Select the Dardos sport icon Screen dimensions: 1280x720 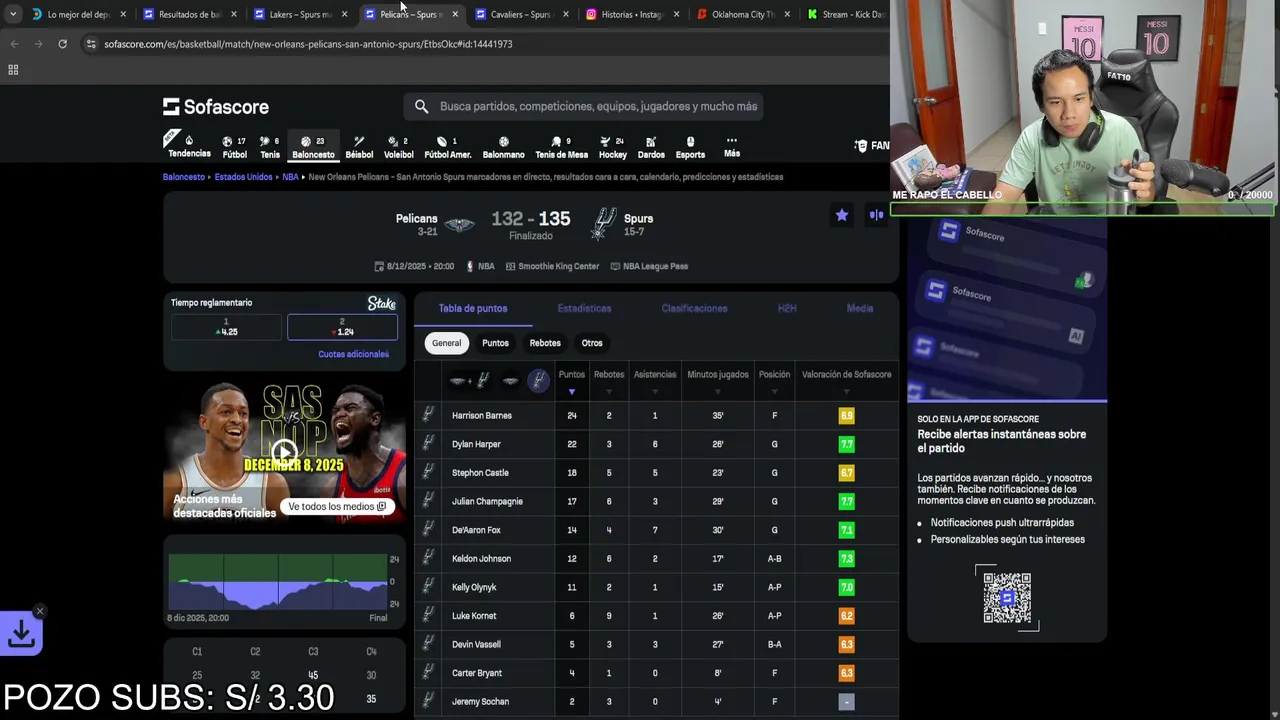coord(651,147)
